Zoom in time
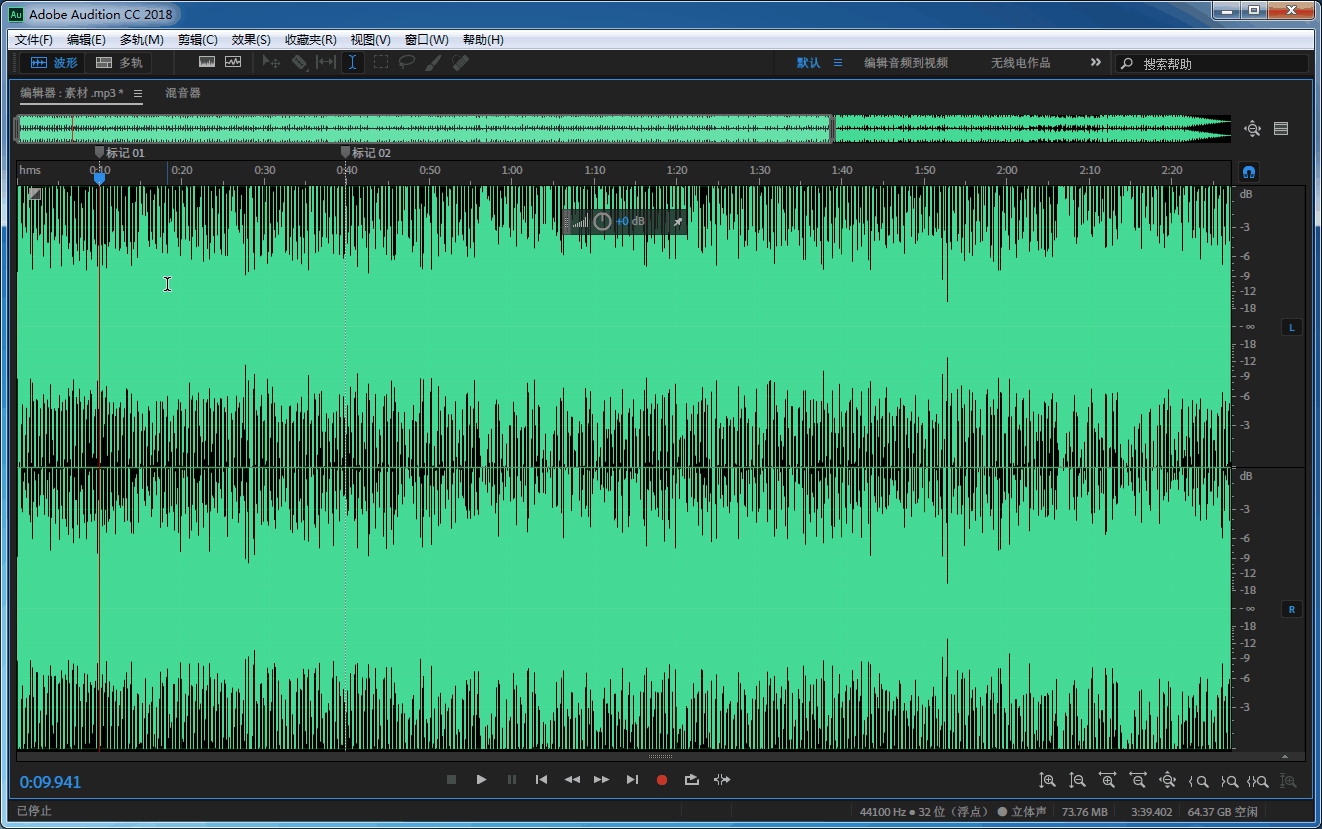The image size is (1322, 829). tap(1107, 781)
